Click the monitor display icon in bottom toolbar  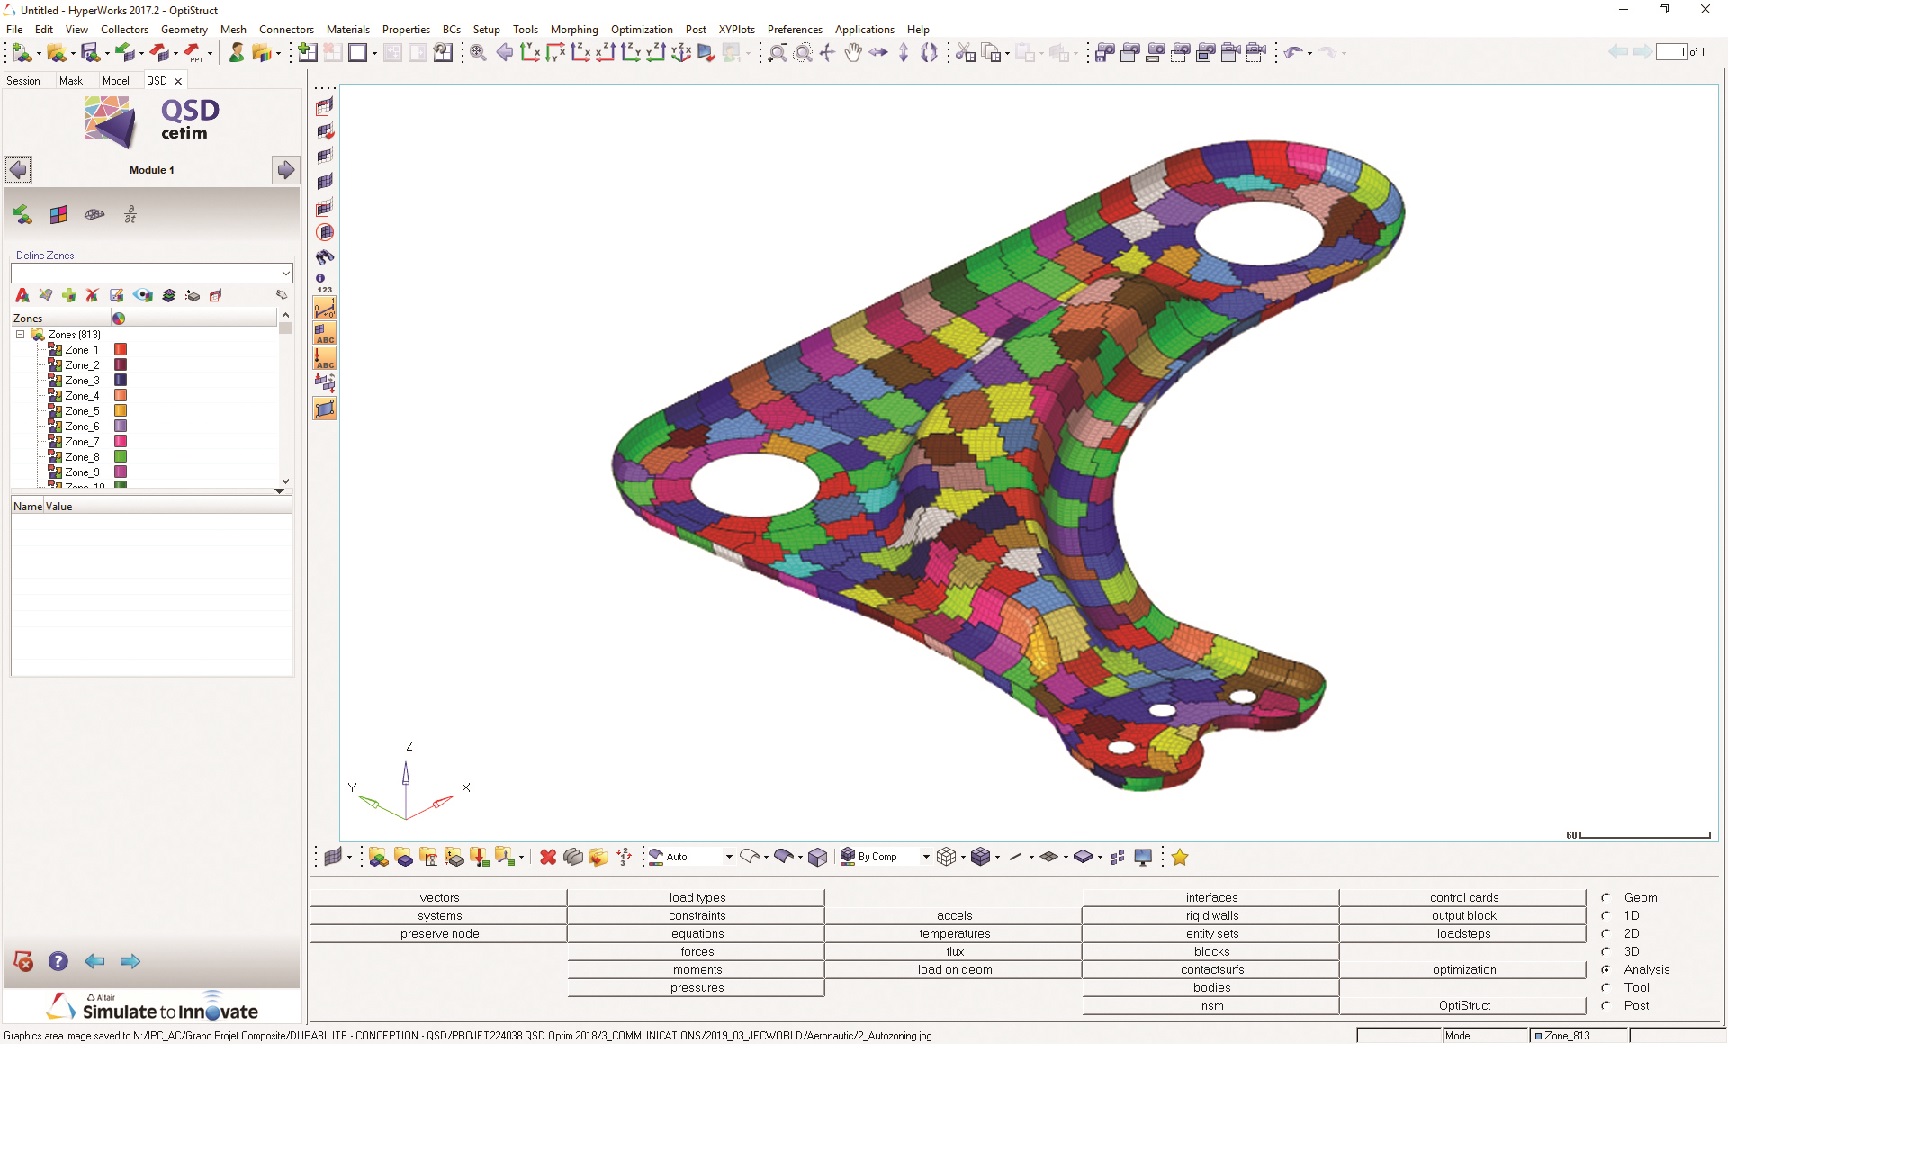1144,857
